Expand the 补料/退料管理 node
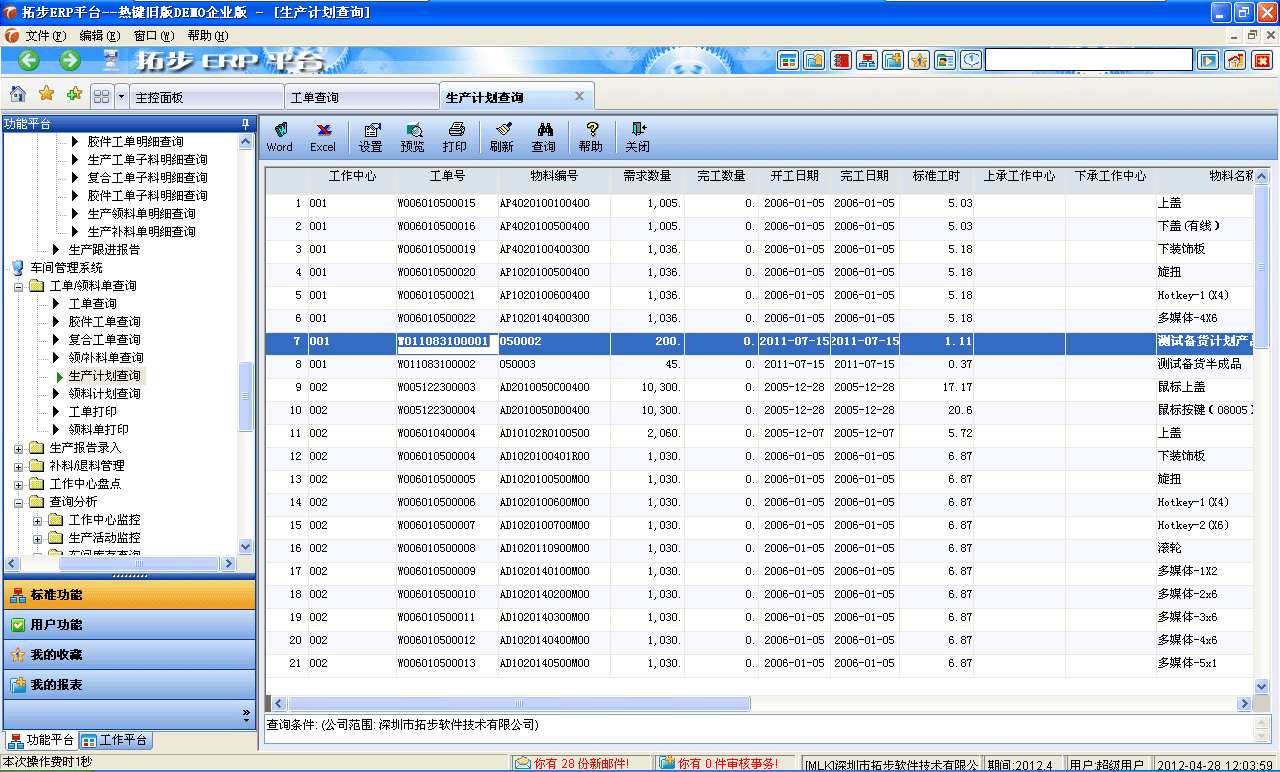The image size is (1280, 772). [x=17, y=465]
